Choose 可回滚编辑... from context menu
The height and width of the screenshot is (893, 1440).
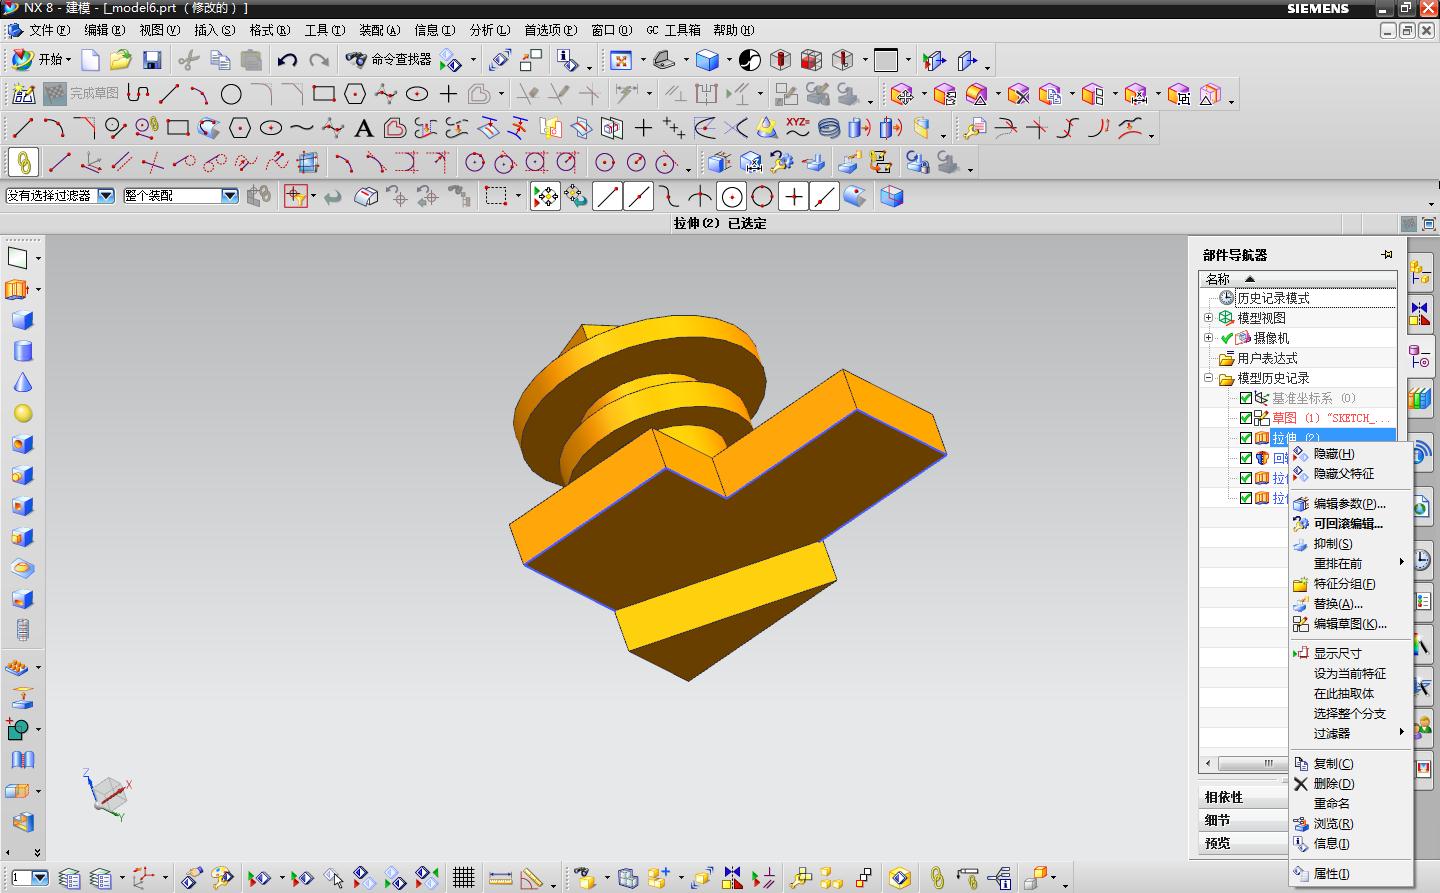[x=1350, y=524]
